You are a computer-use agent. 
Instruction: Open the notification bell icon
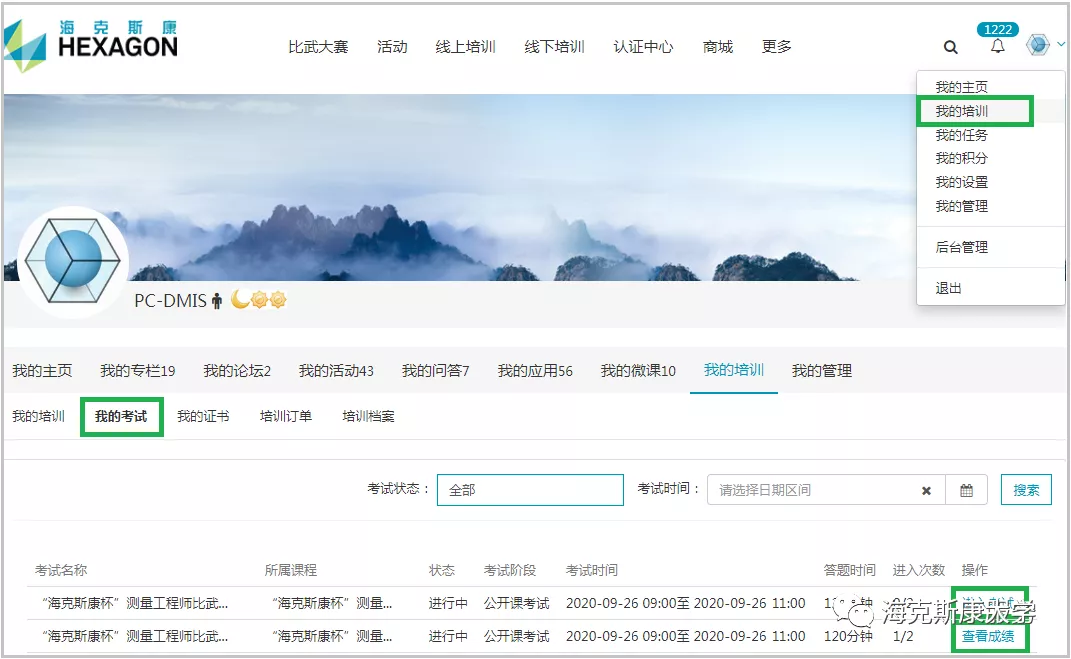pos(997,47)
